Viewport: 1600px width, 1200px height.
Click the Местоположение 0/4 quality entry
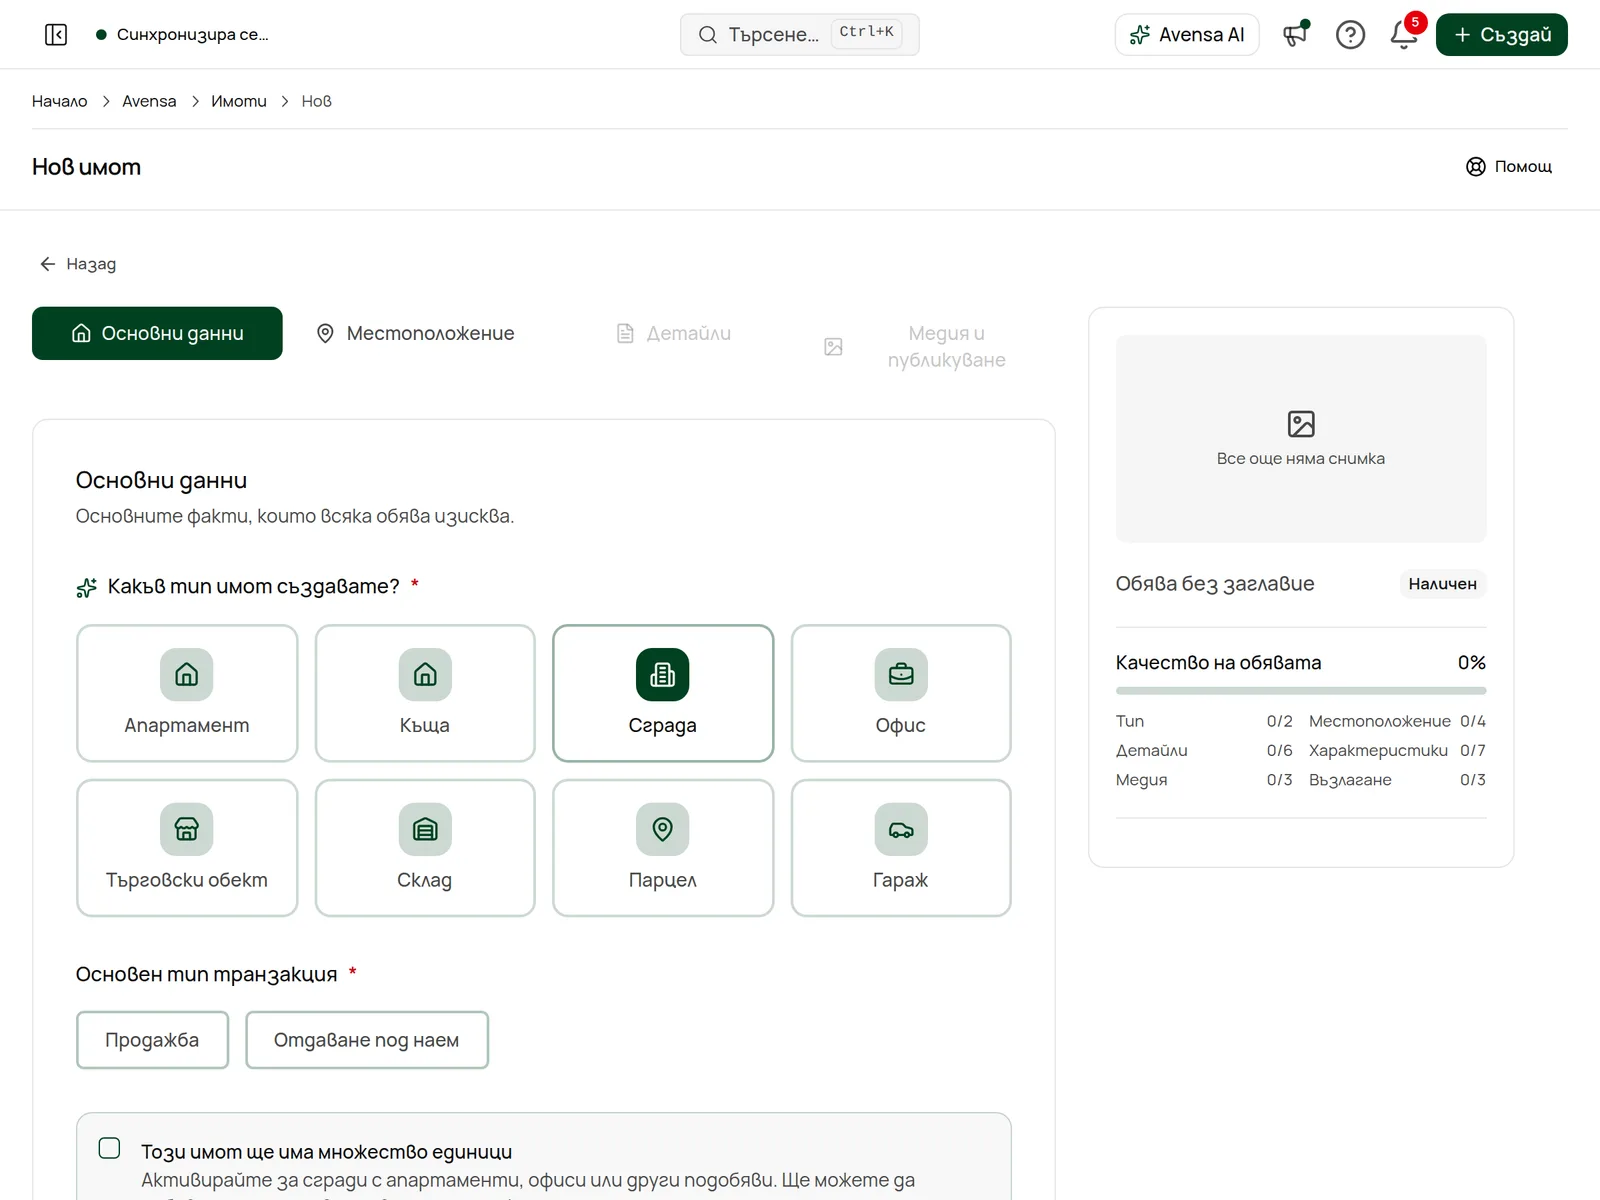1397,721
